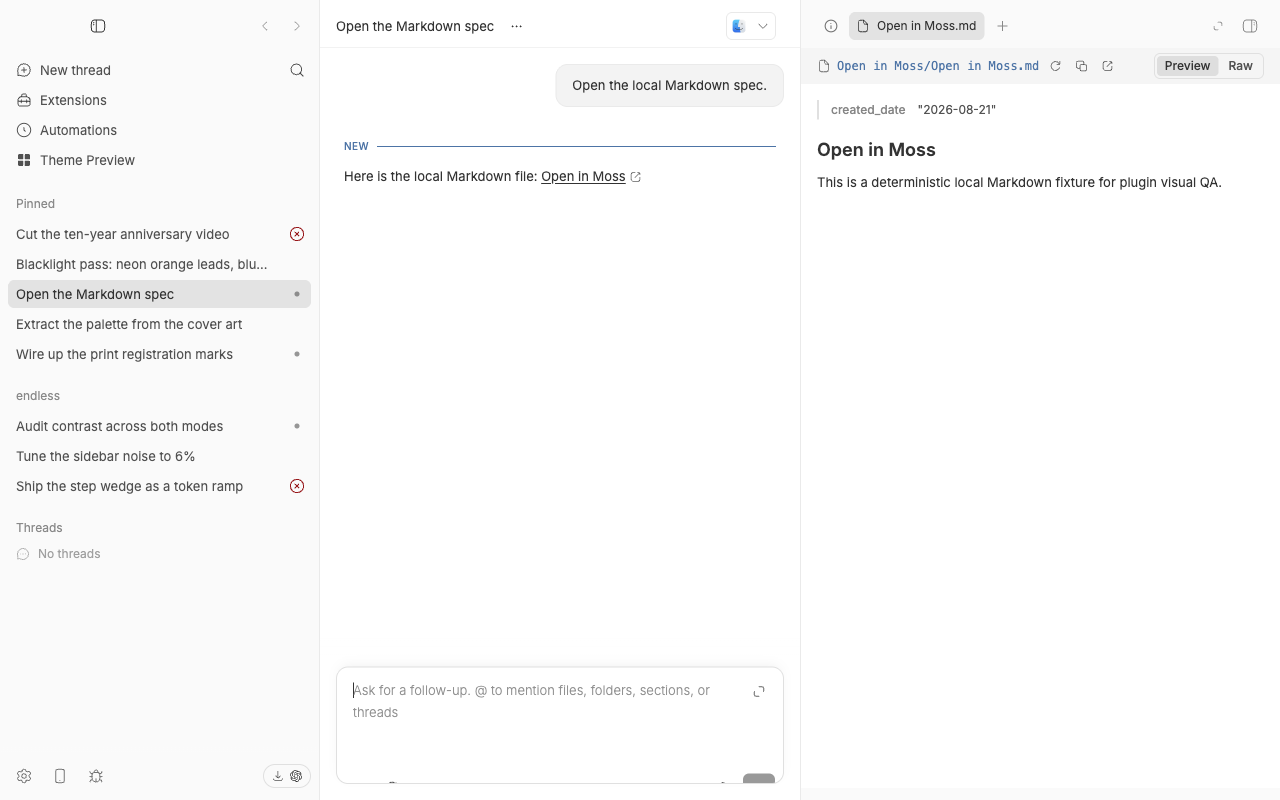1280x800 pixels.
Task: Select the 'Open in Moss.md' tab
Action: click(x=917, y=26)
